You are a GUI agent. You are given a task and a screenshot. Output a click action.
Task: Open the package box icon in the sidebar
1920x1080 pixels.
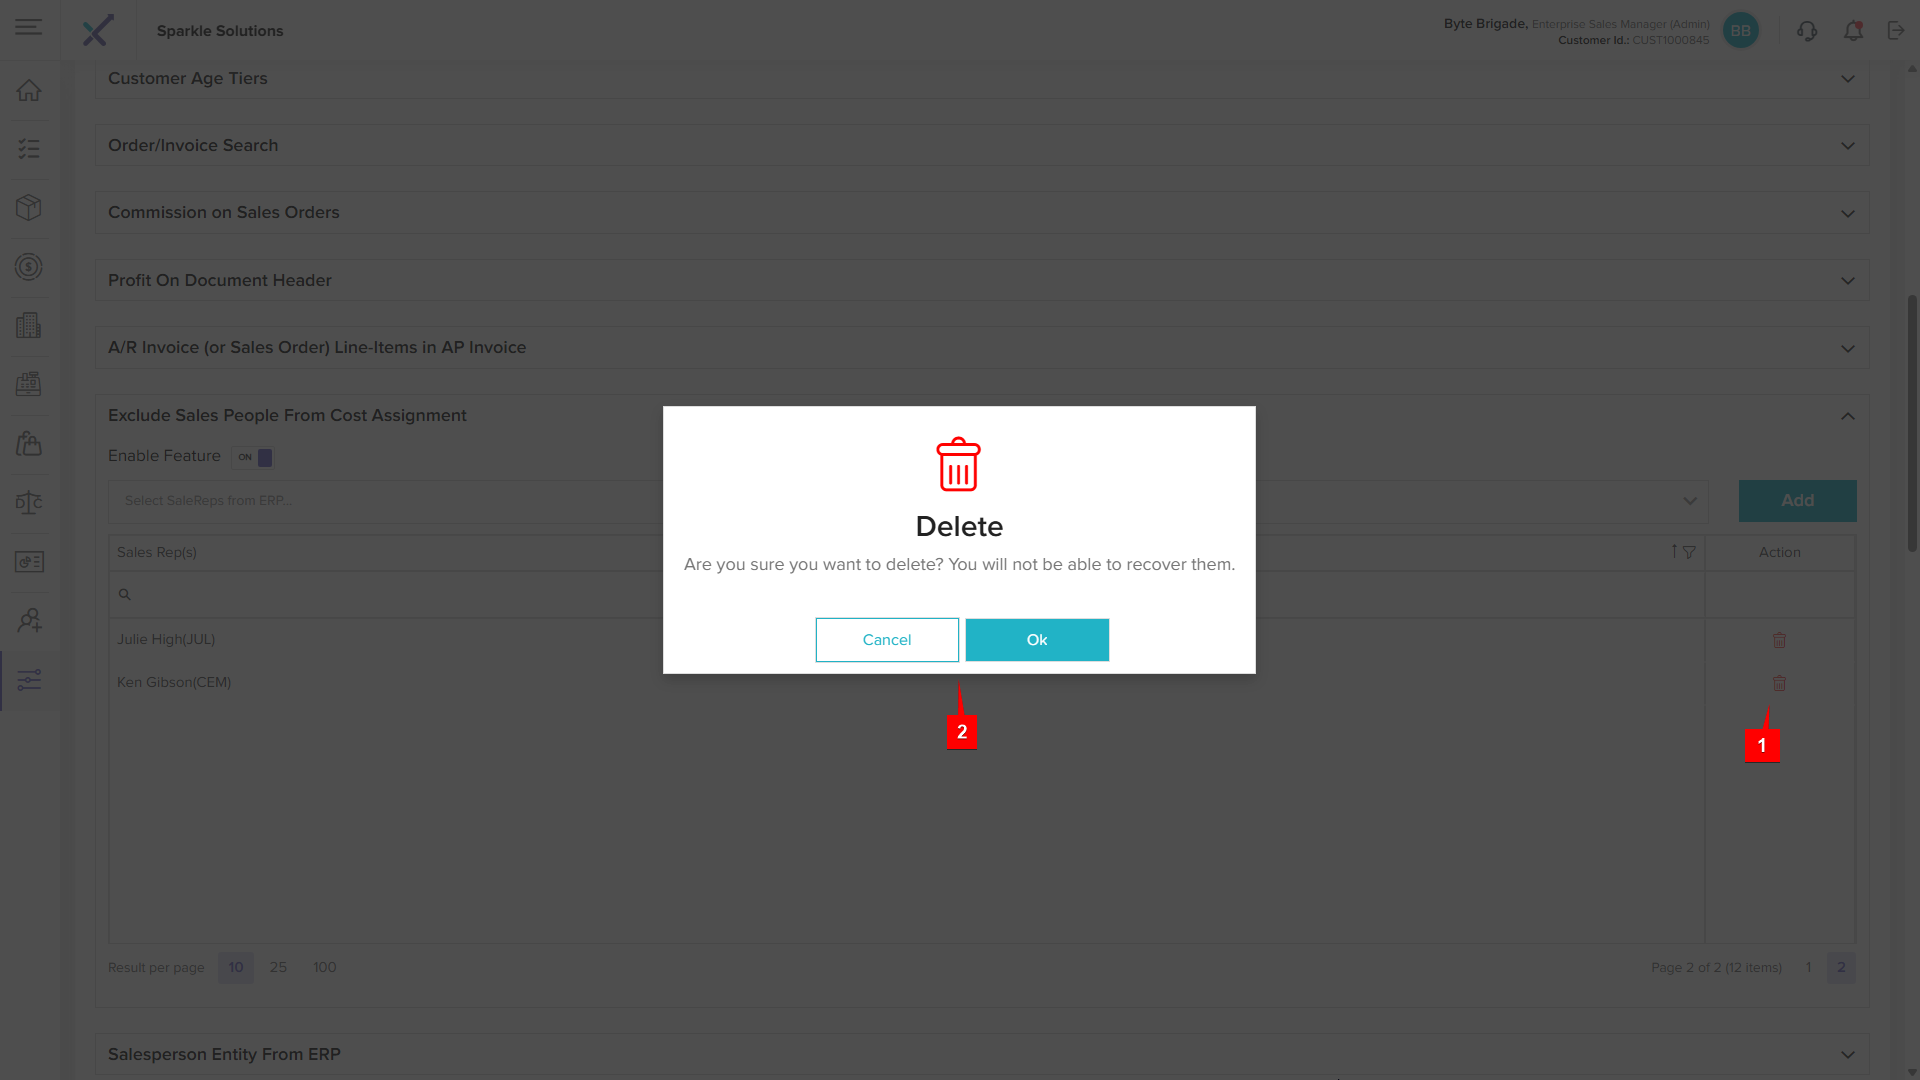[x=29, y=207]
